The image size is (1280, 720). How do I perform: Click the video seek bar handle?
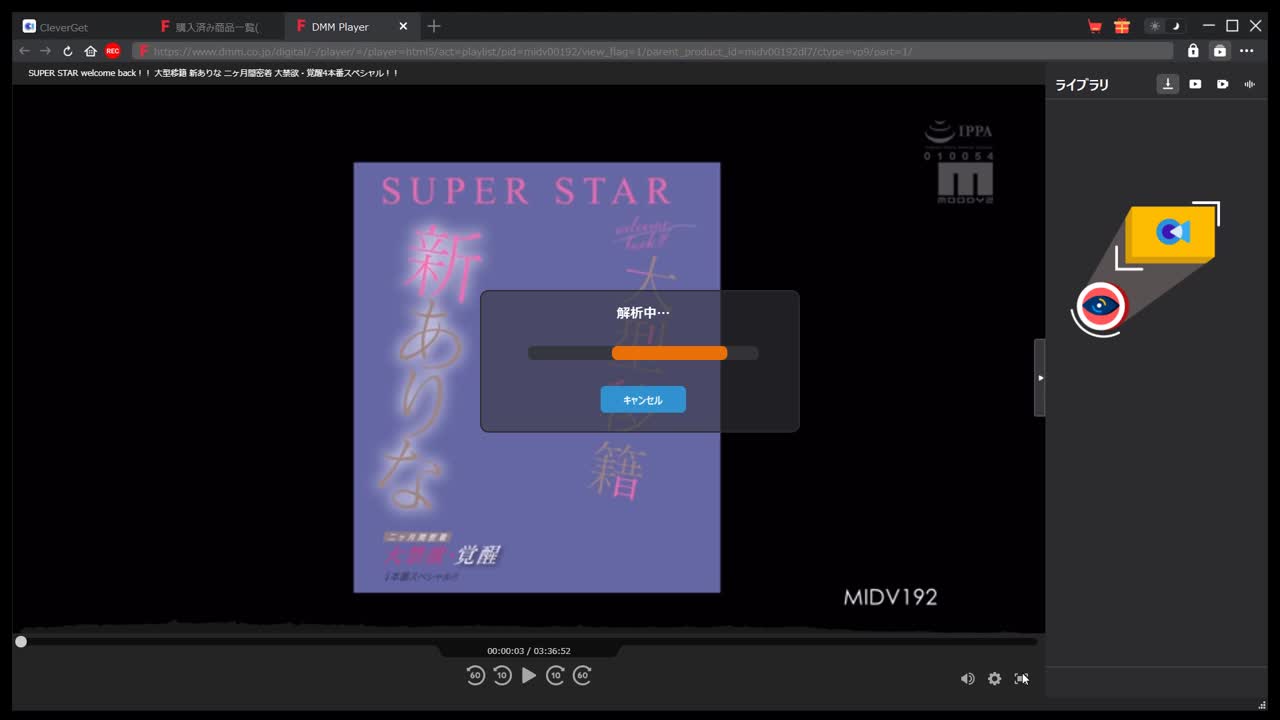coord(21,642)
